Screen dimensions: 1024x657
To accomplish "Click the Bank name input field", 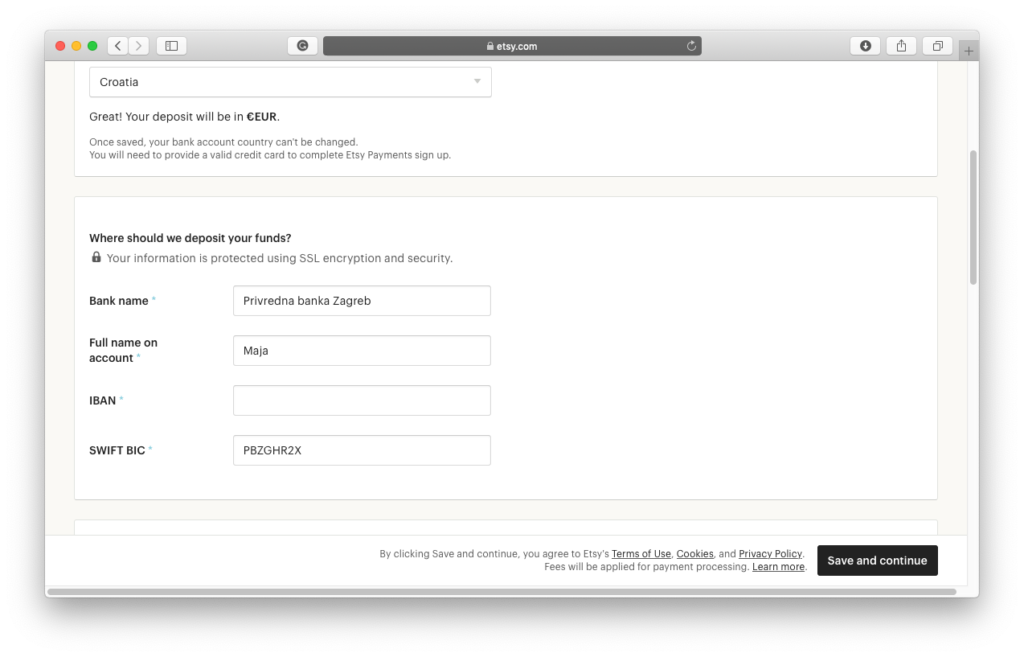I will [x=361, y=301].
